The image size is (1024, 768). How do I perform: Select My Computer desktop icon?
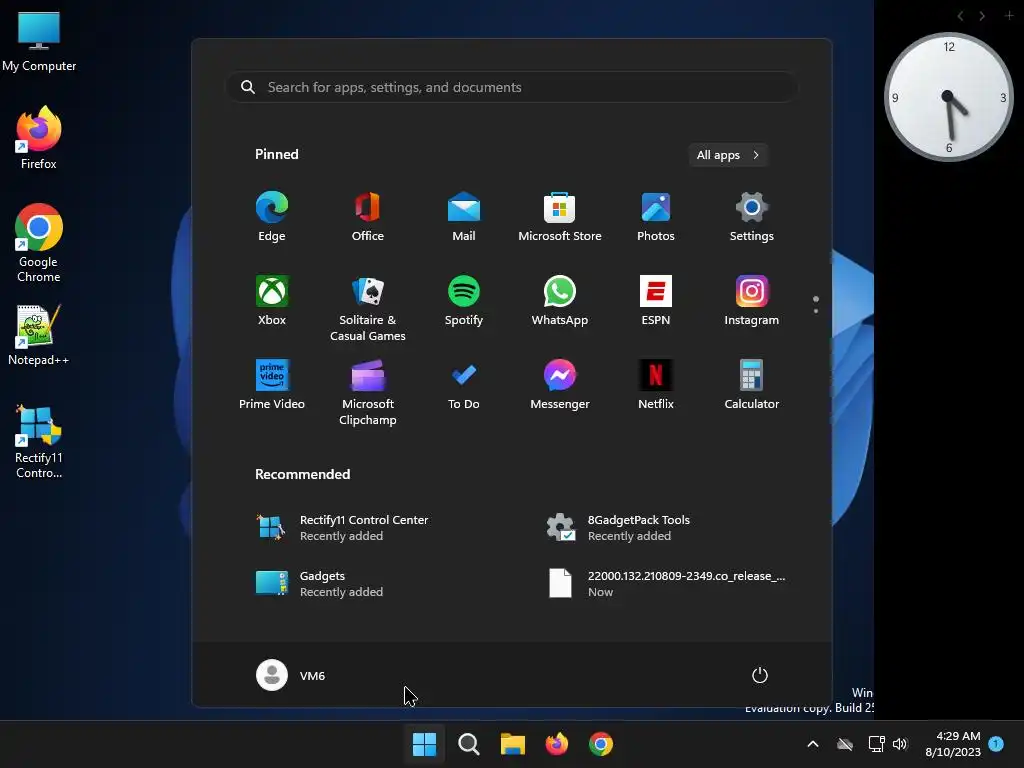pyautogui.click(x=39, y=42)
